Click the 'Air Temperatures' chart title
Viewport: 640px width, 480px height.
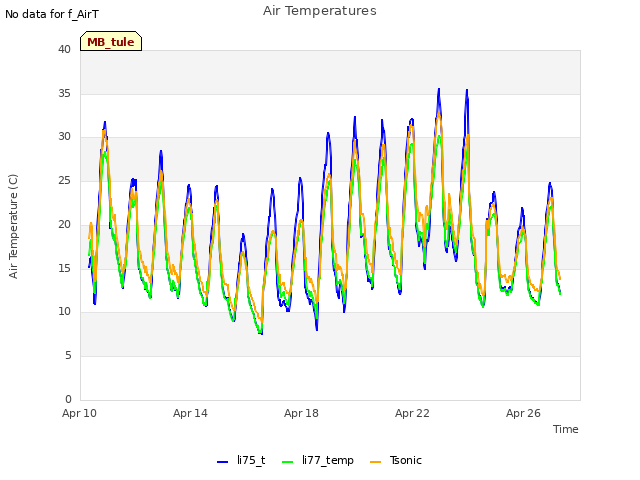pos(320,11)
